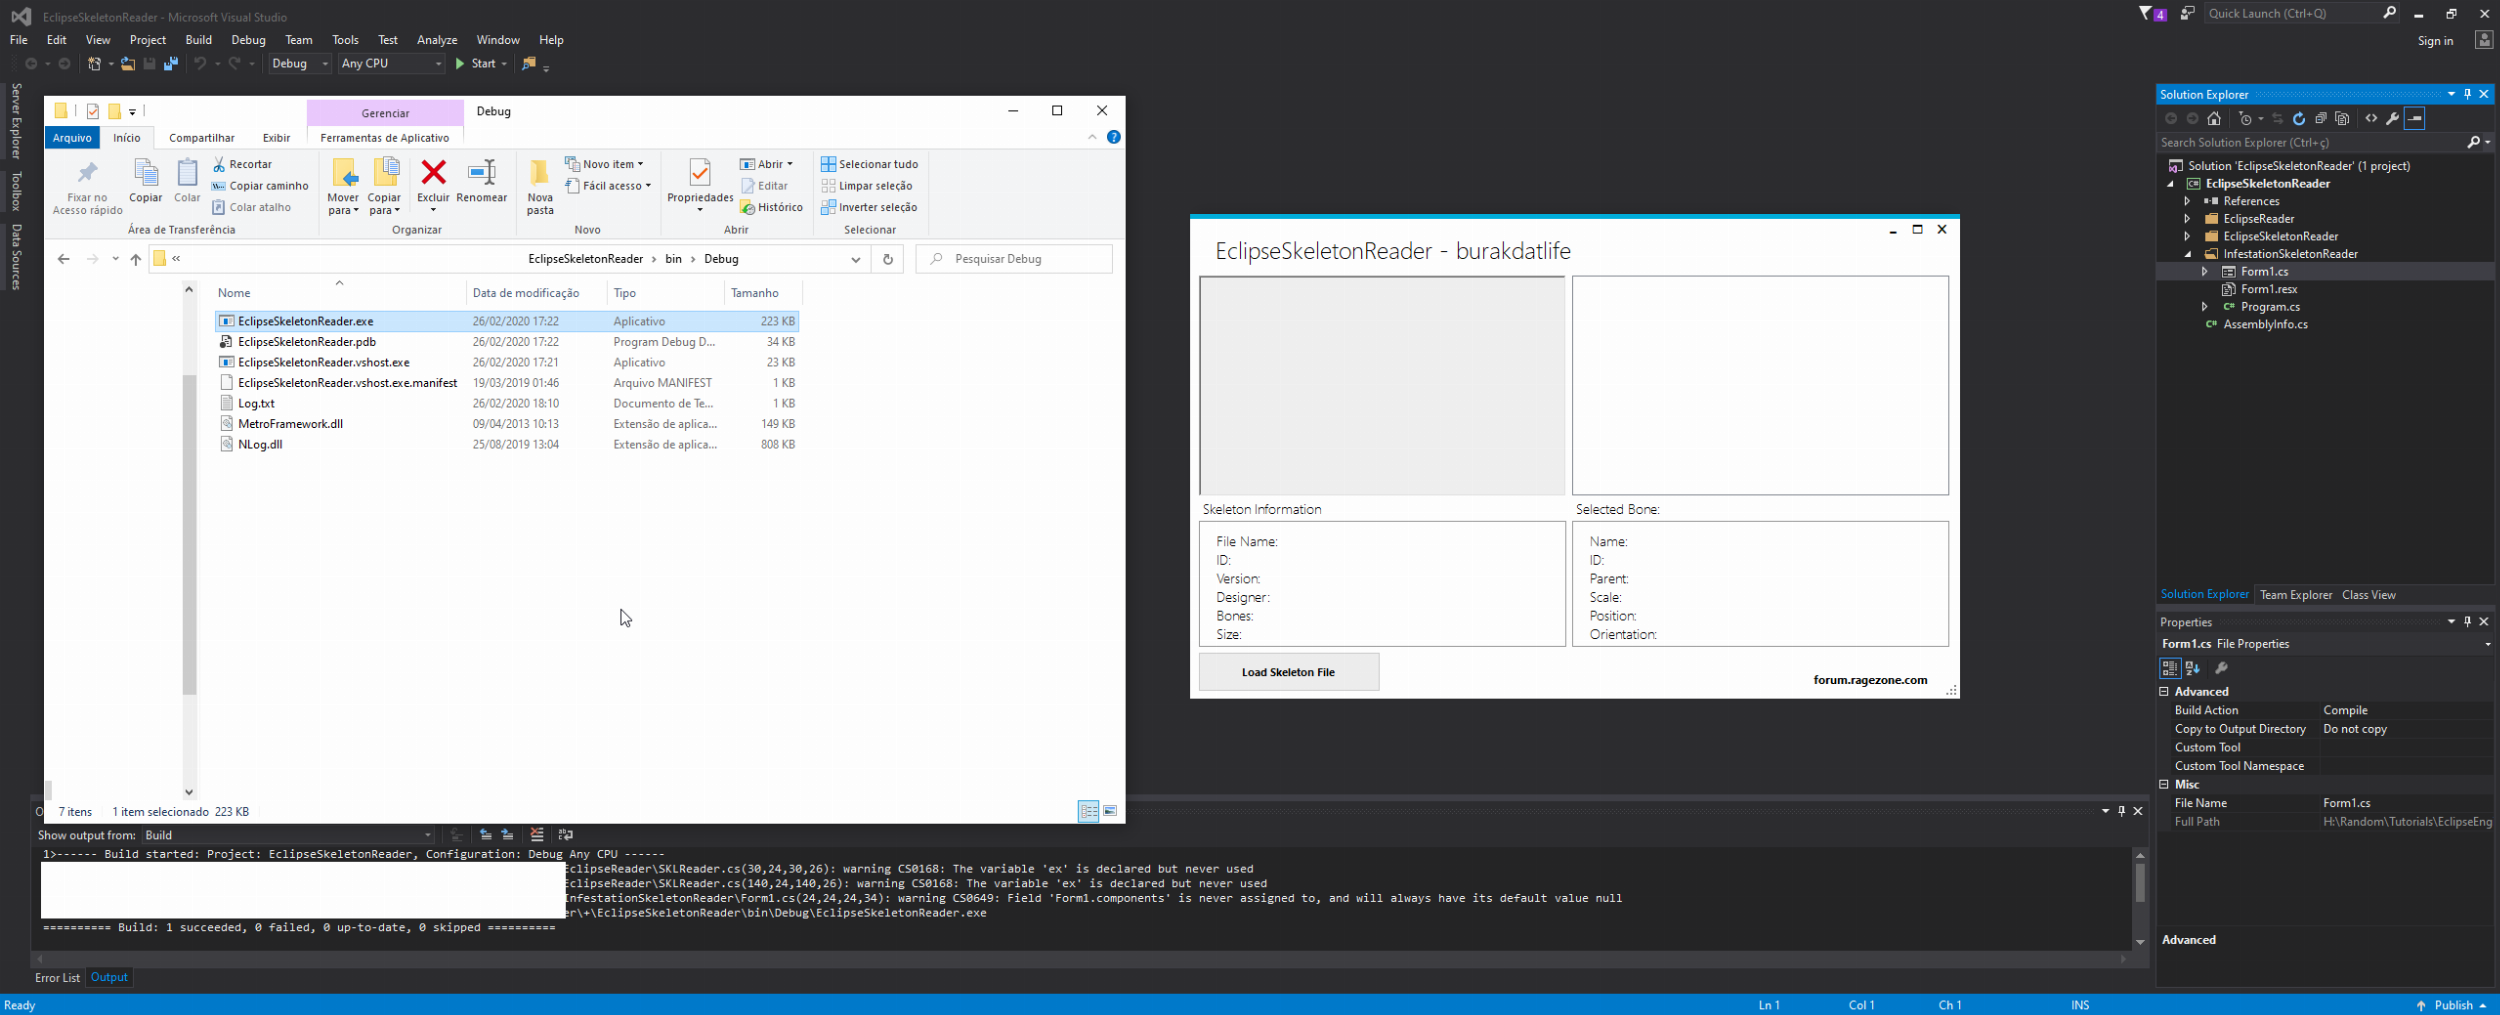
Task: Click Load Skeleton File button
Action: click(1289, 672)
